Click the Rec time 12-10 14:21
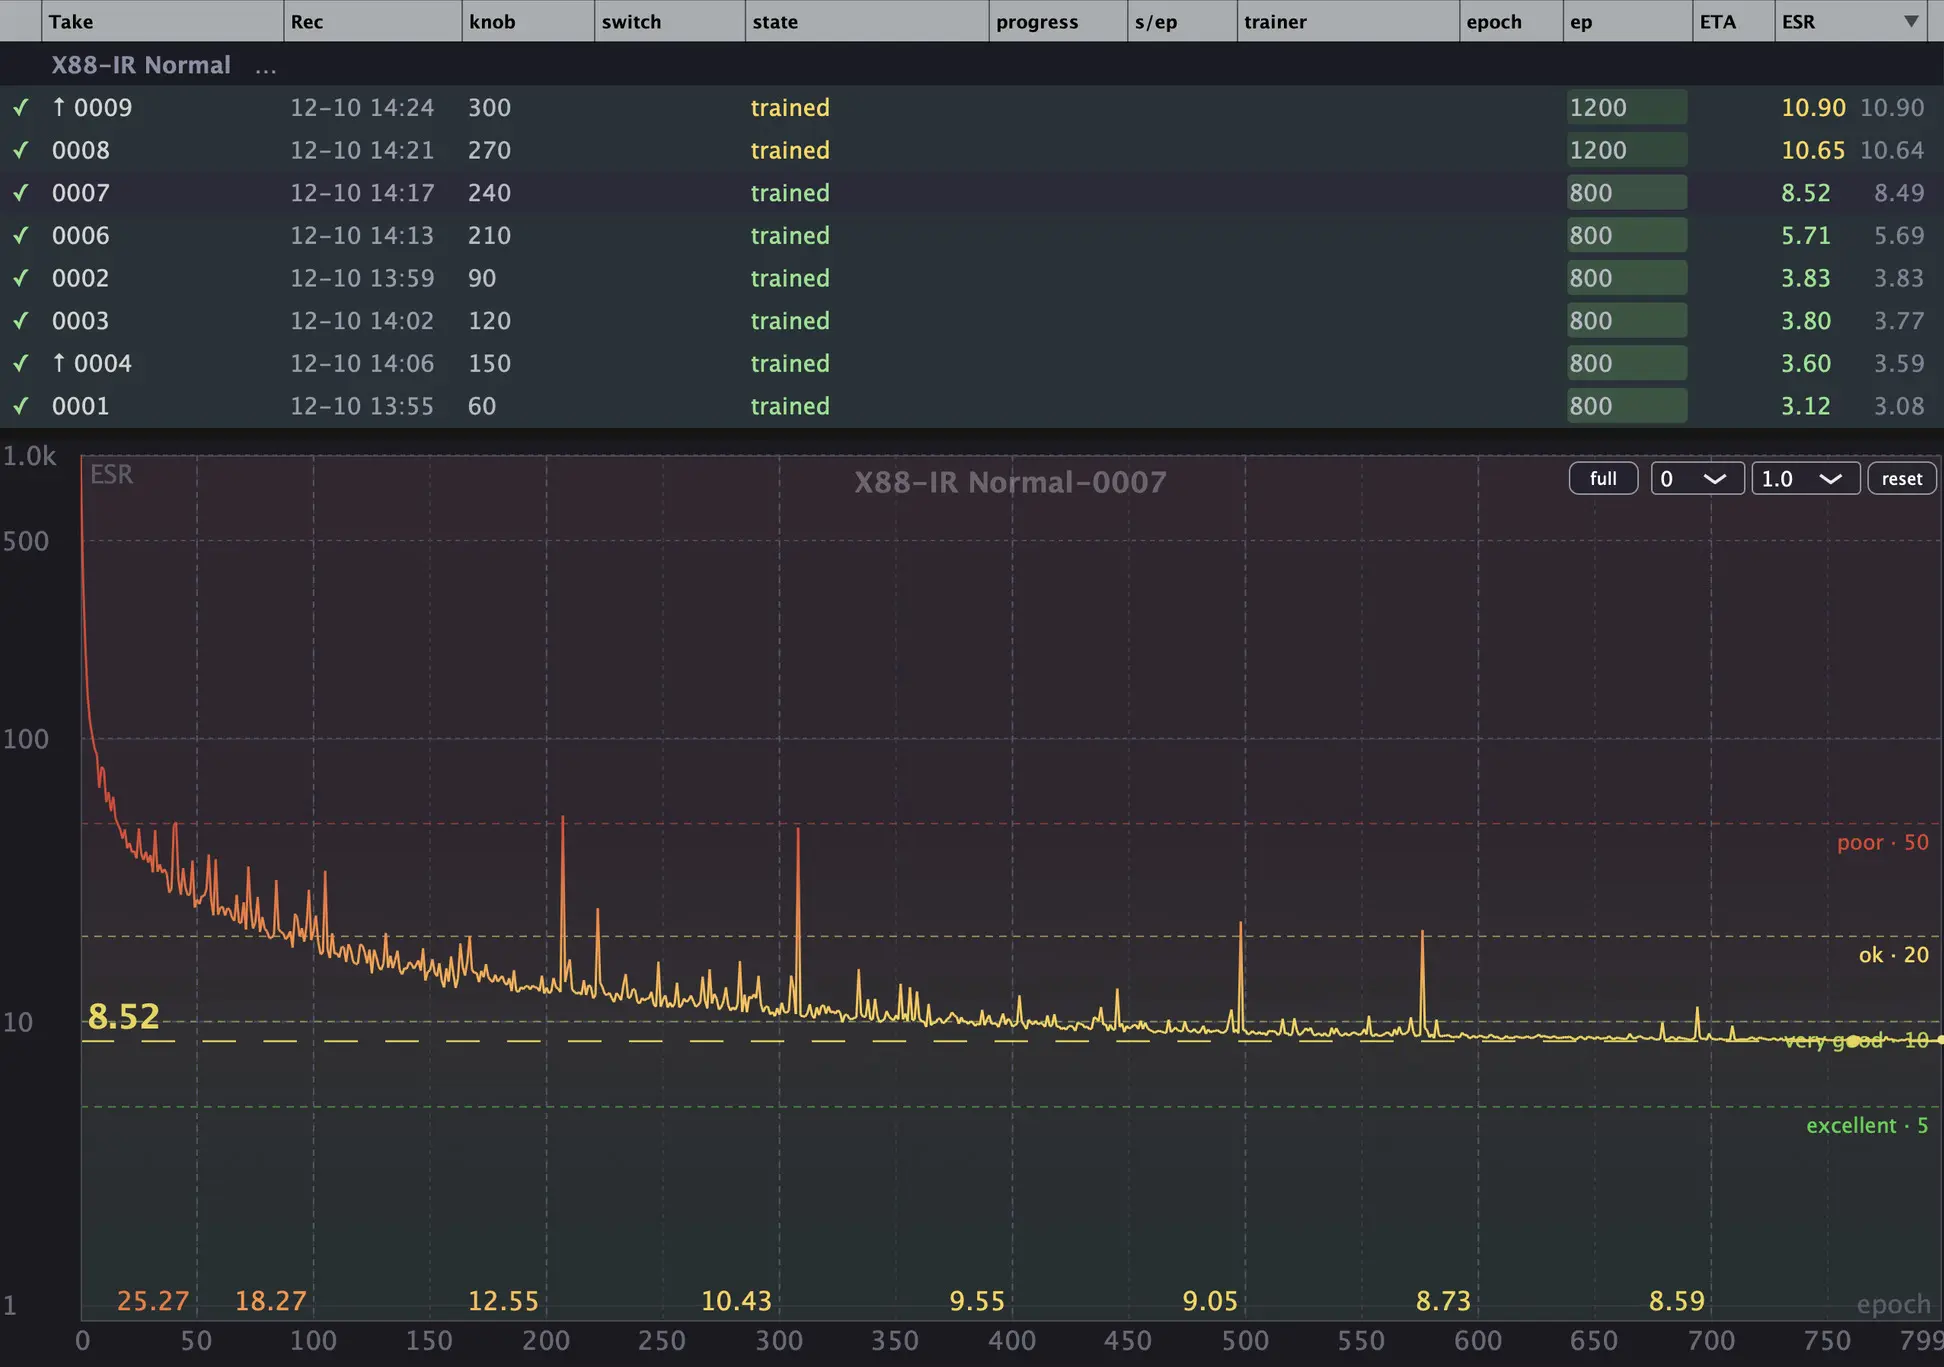1944x1367 pixels. (x=362, y=150)
